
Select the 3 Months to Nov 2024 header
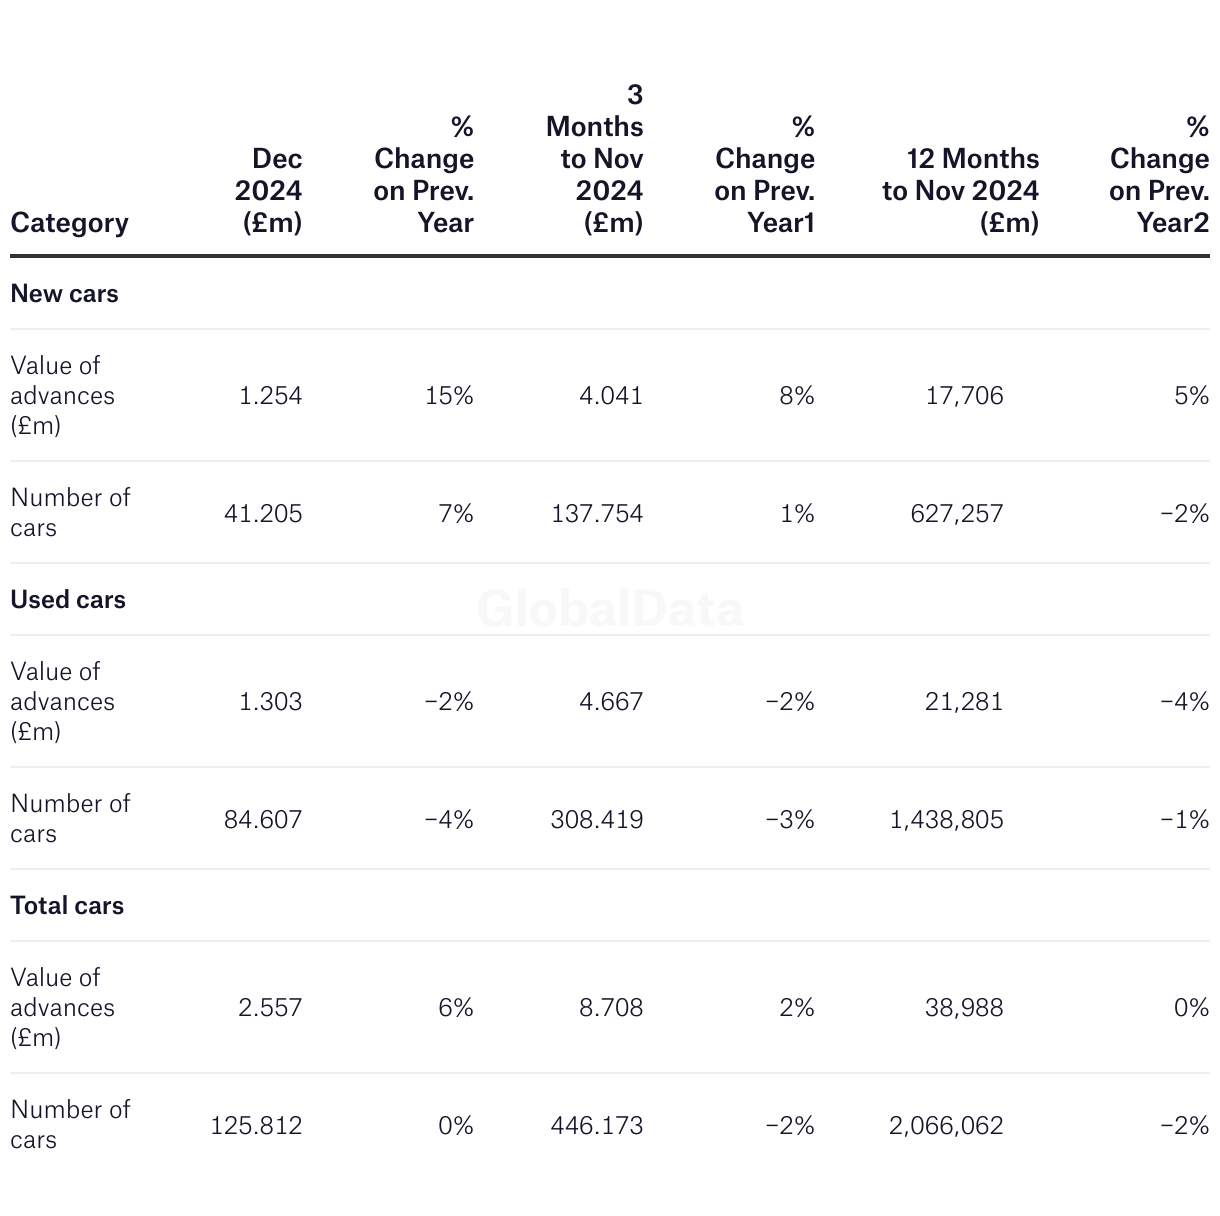[x=595, y=158]
